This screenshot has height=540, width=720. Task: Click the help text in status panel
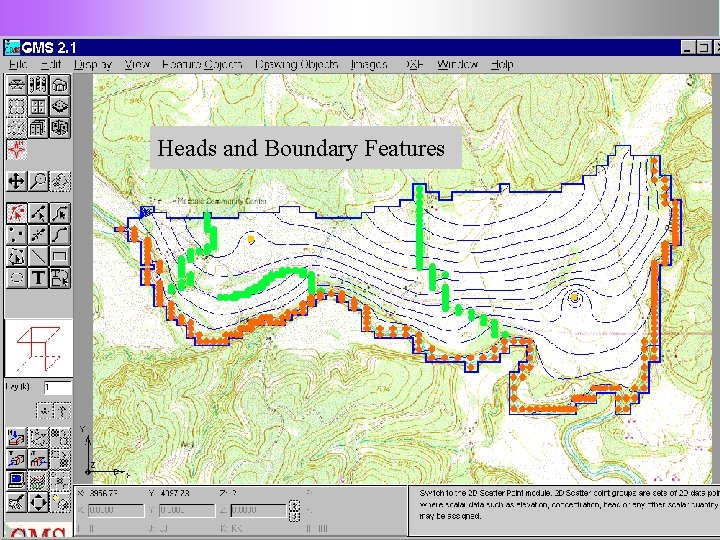pyautogui.click(x=568, y=504)
